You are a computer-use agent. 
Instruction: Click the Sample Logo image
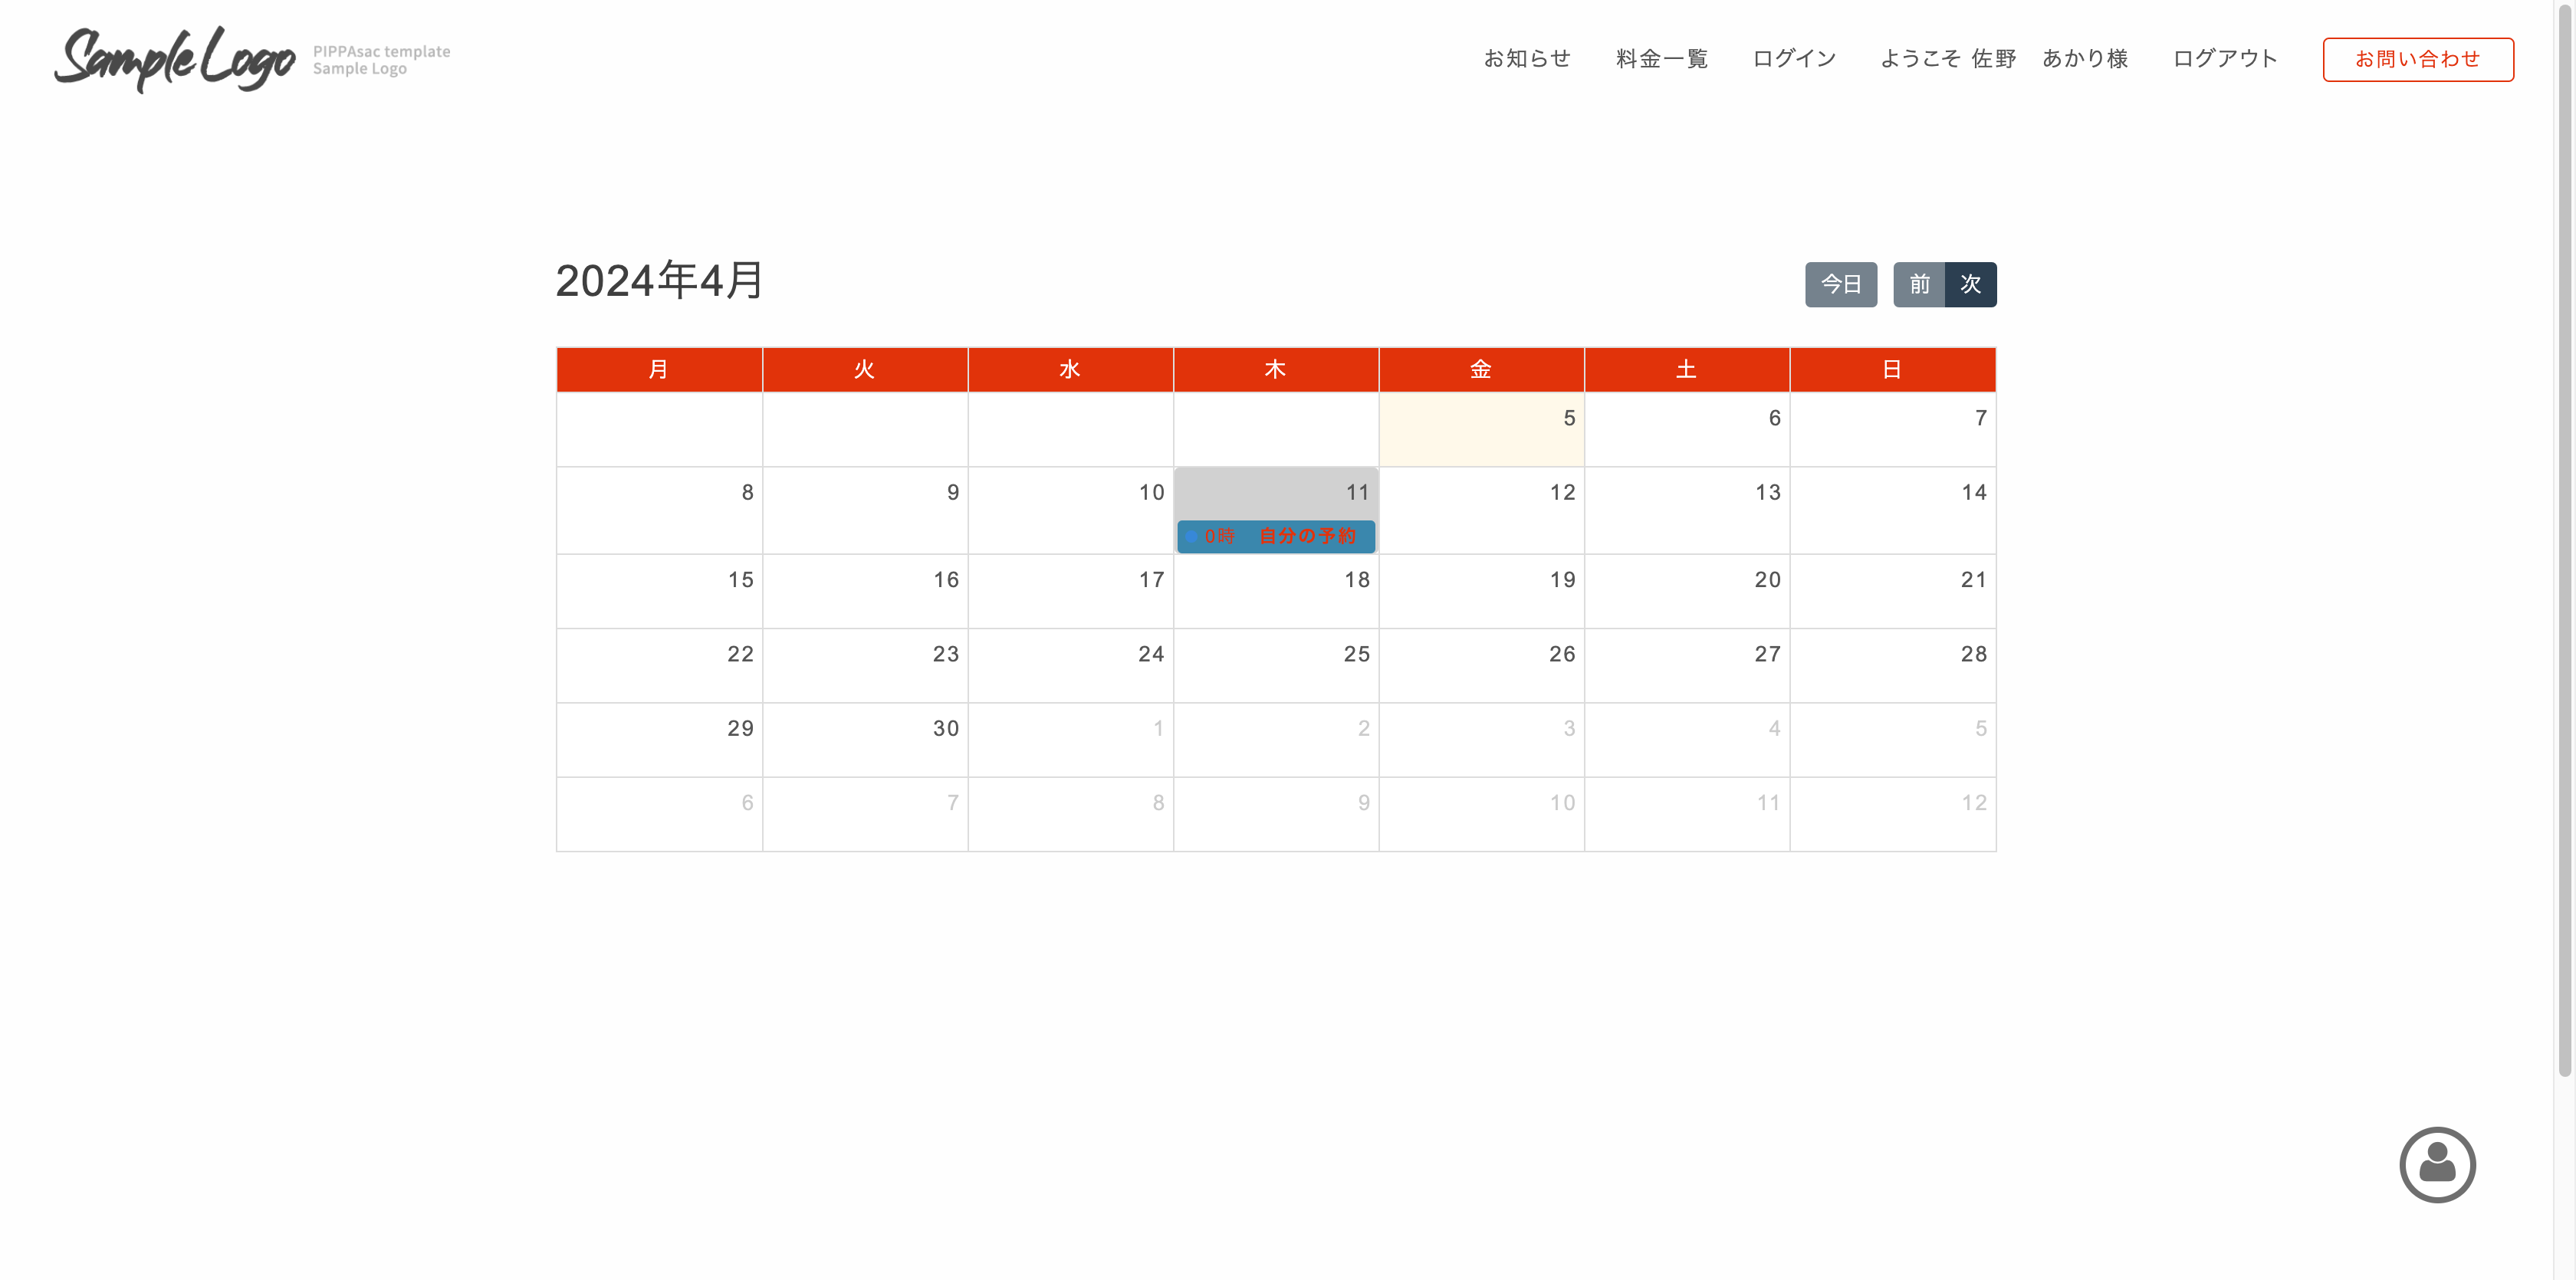(175, 60)
